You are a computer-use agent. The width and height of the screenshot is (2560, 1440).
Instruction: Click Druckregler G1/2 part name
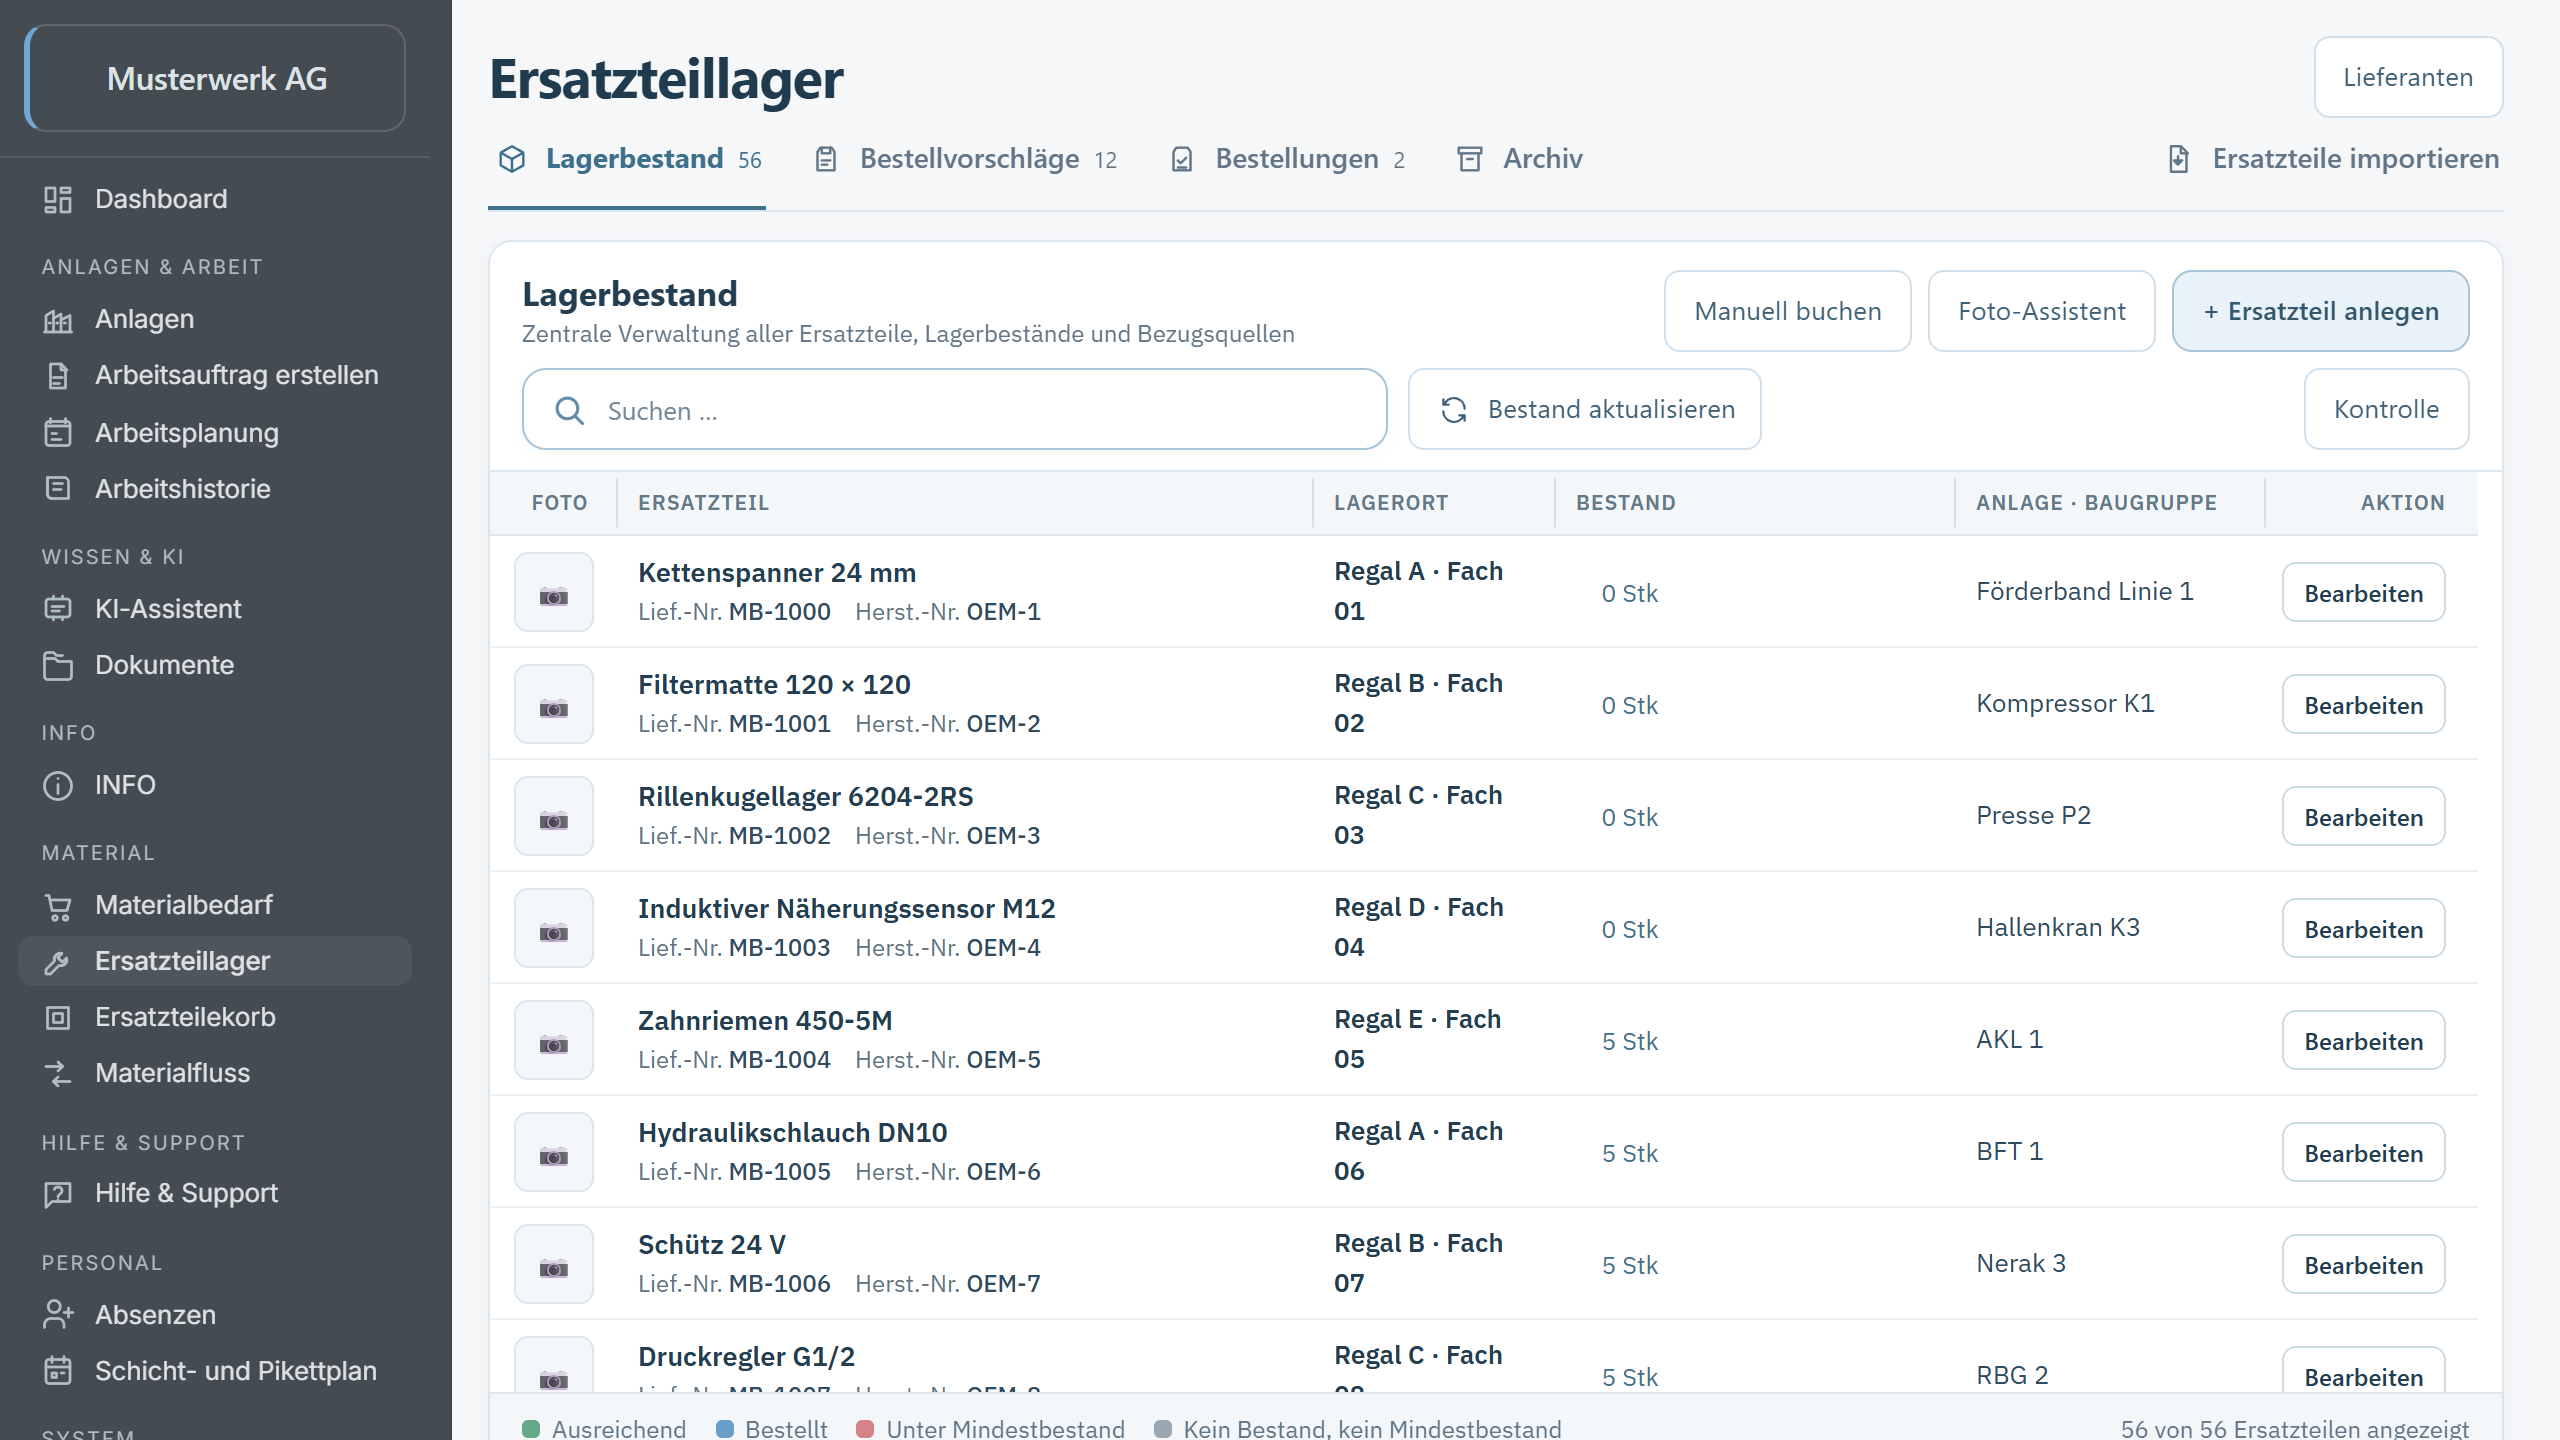click(746, 1357)
